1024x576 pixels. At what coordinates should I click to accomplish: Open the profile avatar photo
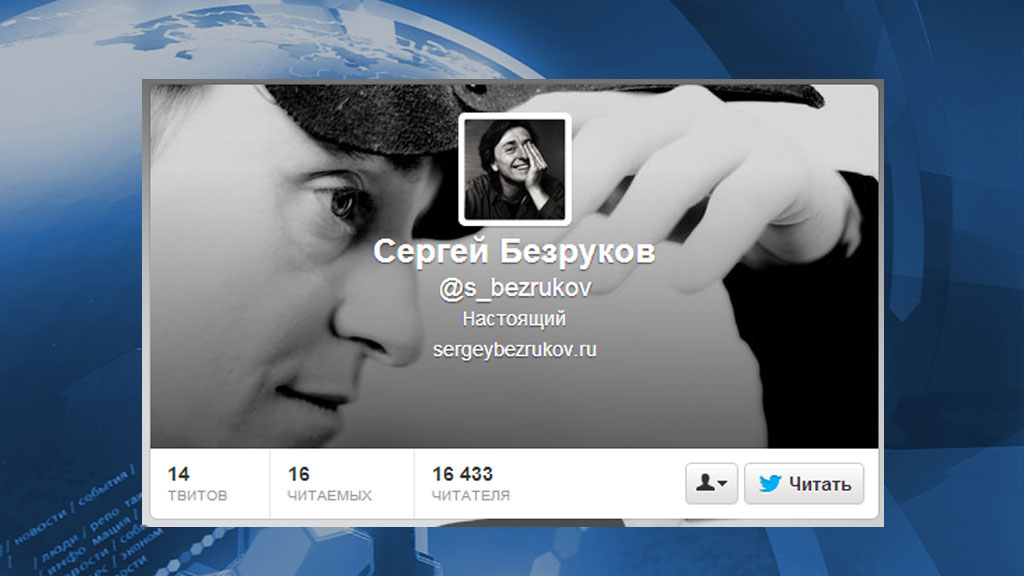coord(515,169)
